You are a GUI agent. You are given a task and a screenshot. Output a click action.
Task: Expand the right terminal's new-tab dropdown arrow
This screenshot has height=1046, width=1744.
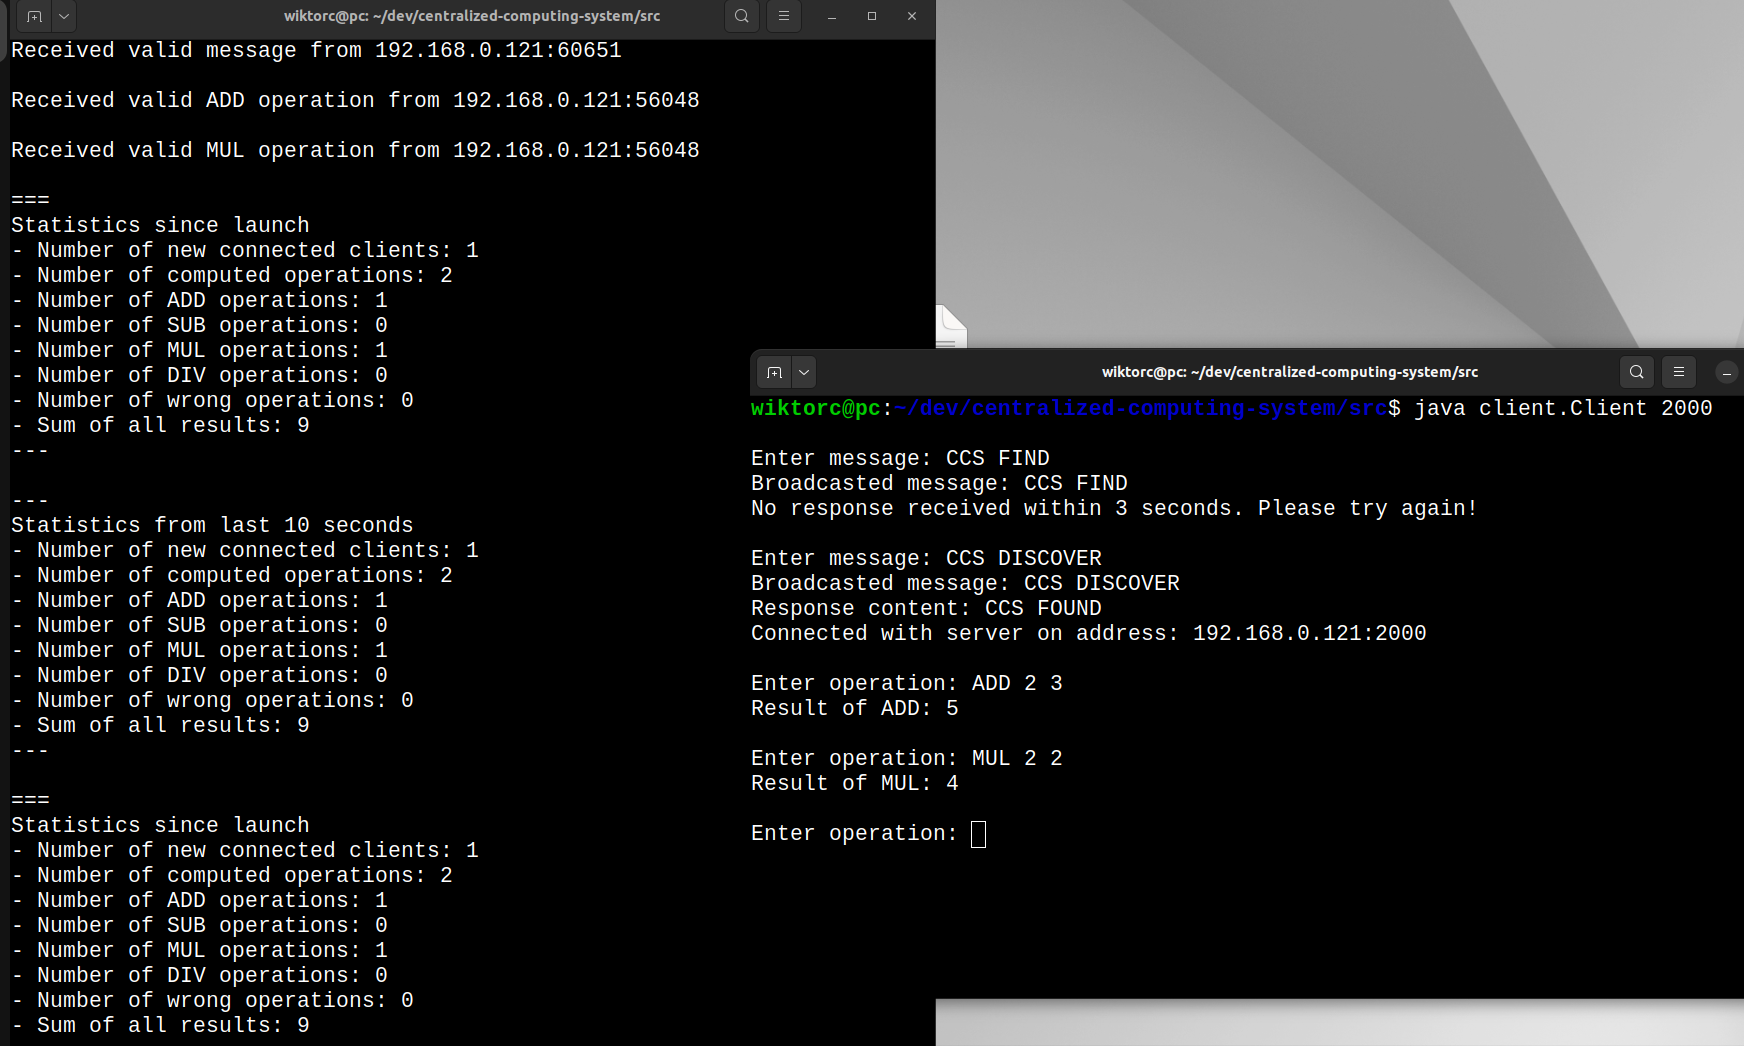[x=804, y=372]
